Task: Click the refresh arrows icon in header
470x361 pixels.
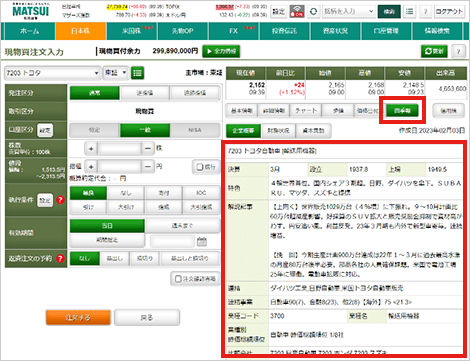Action: (x=313, y=12)
